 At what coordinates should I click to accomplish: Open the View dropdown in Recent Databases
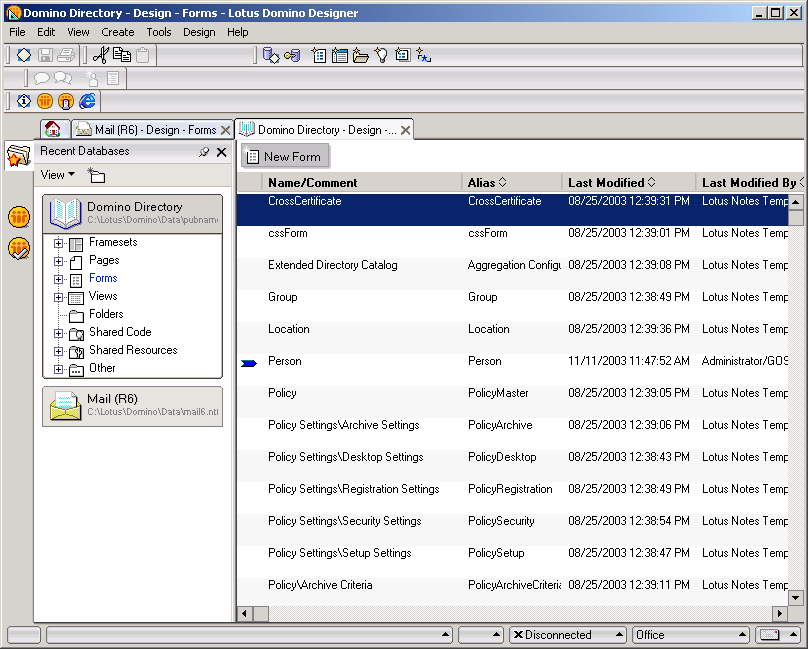tap(57, 175)
